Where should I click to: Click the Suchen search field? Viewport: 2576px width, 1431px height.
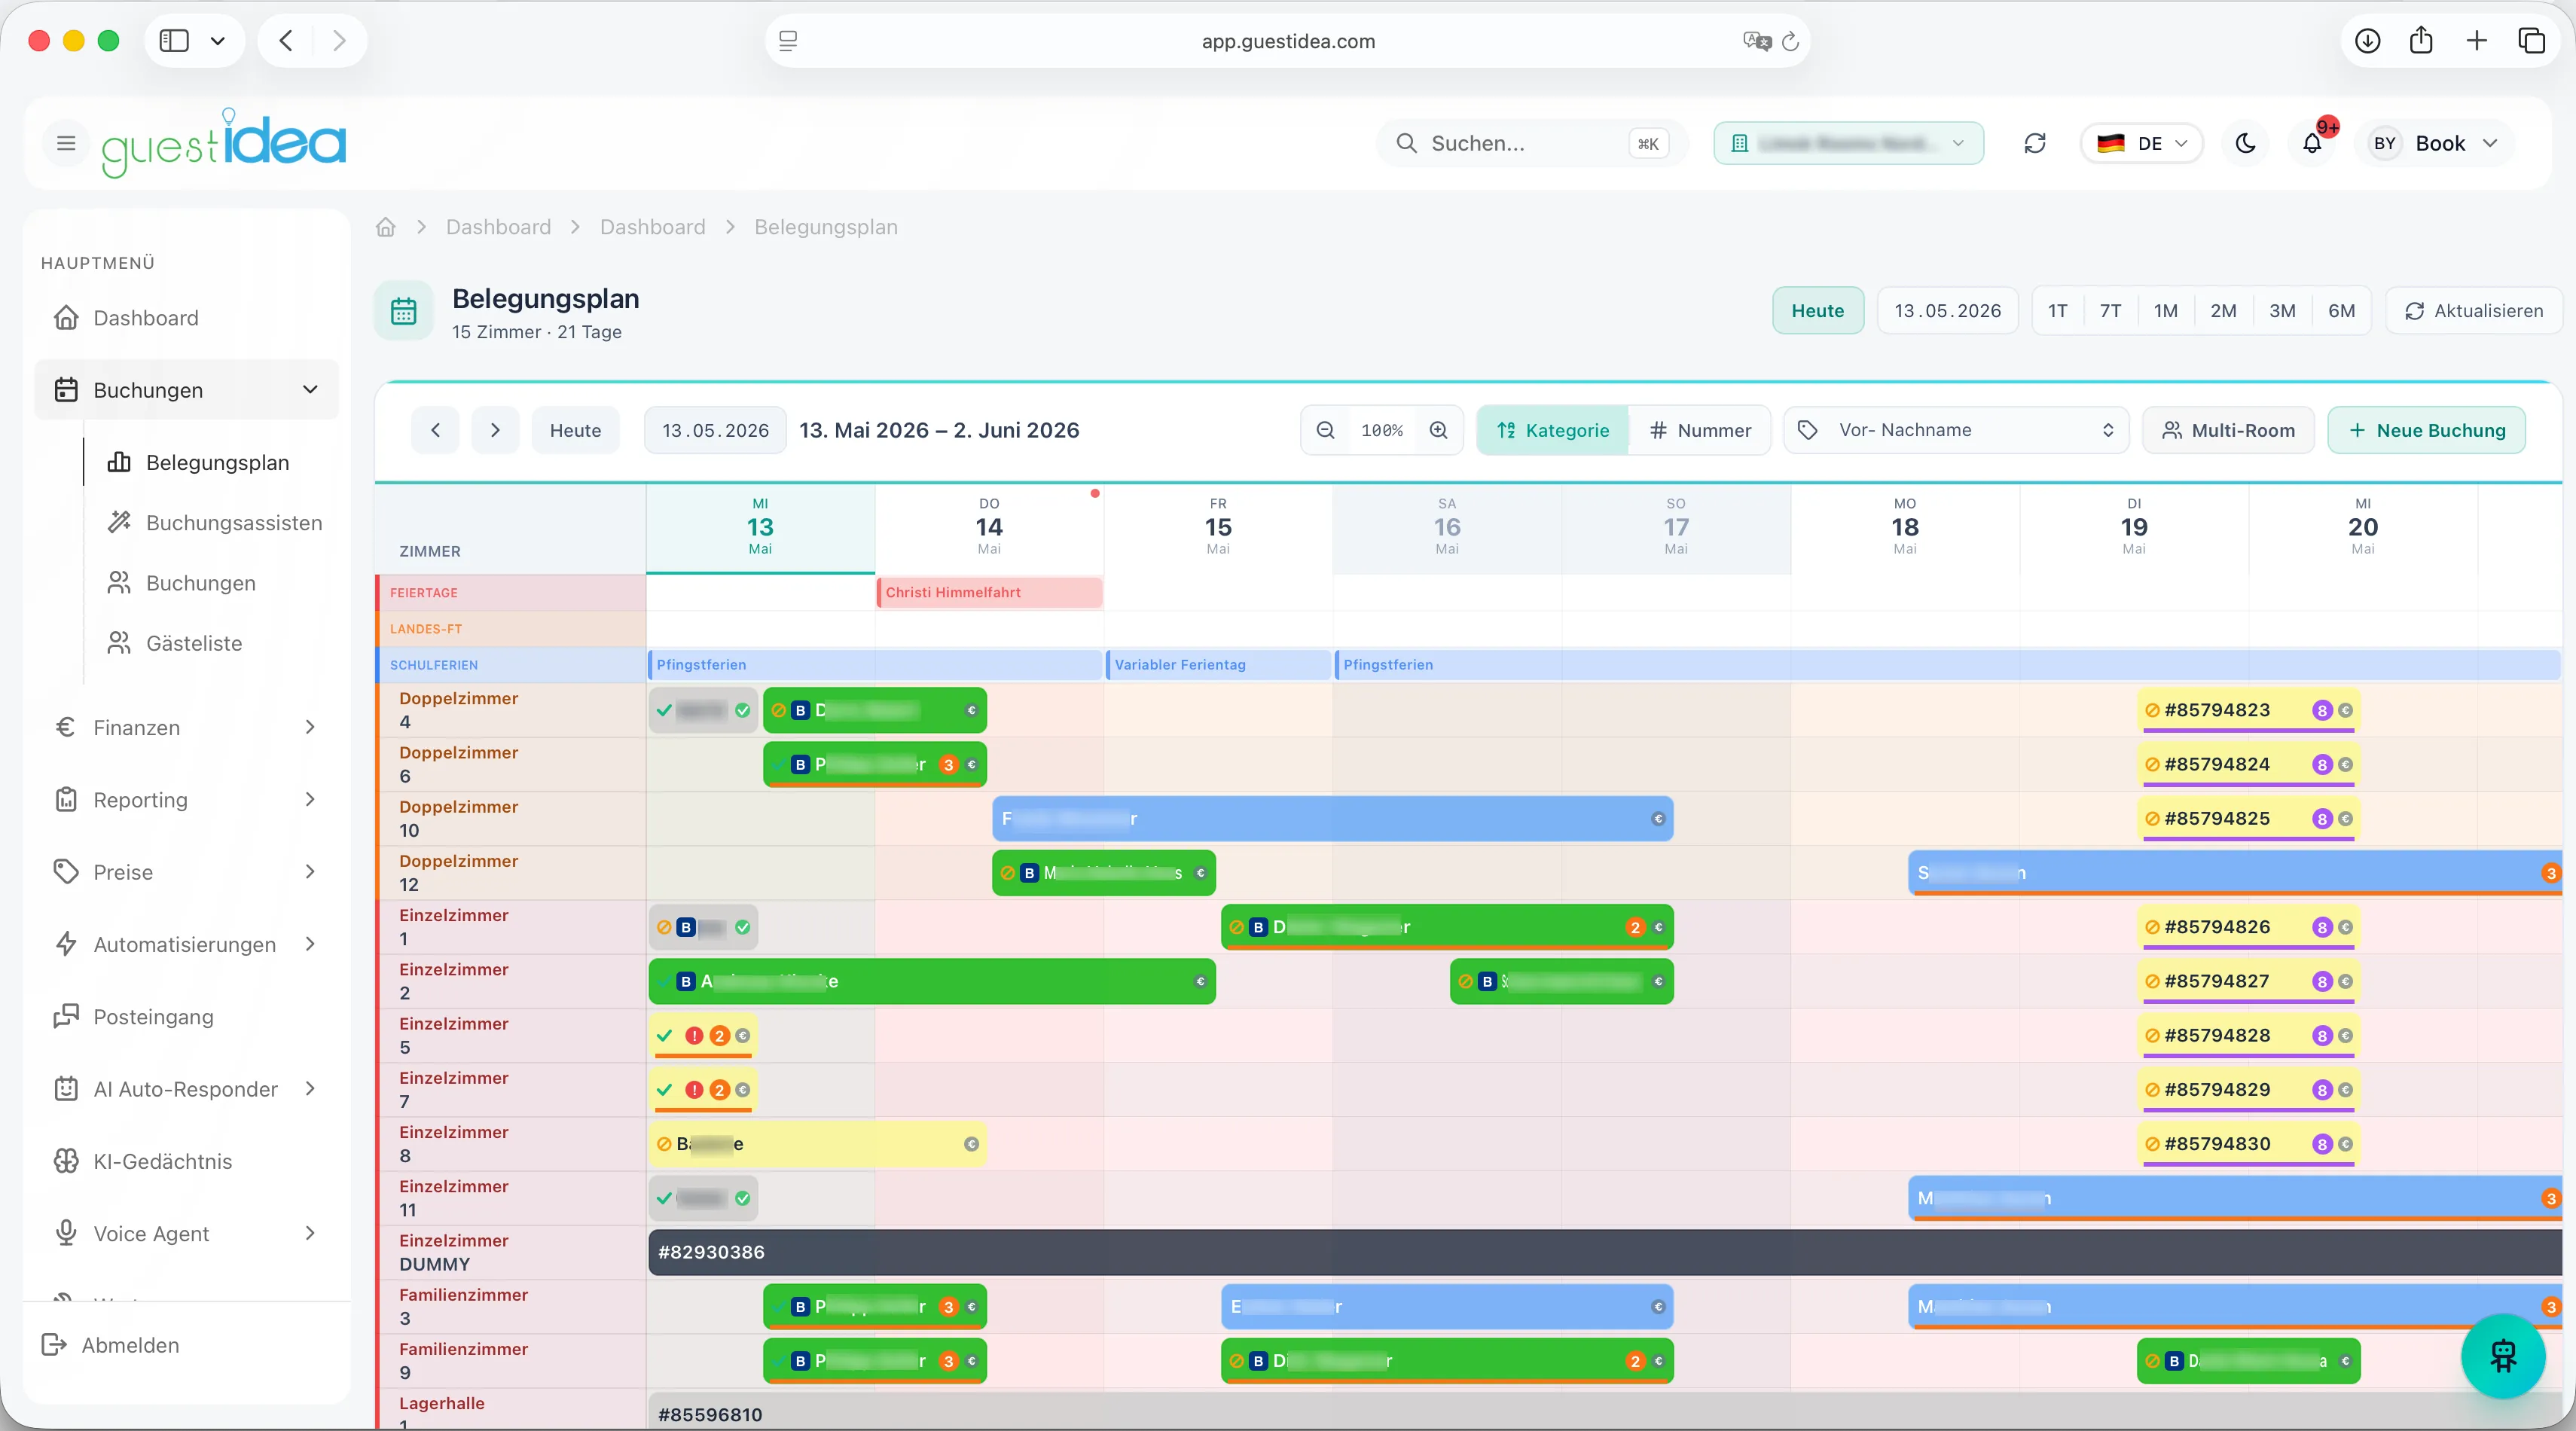1532,143
